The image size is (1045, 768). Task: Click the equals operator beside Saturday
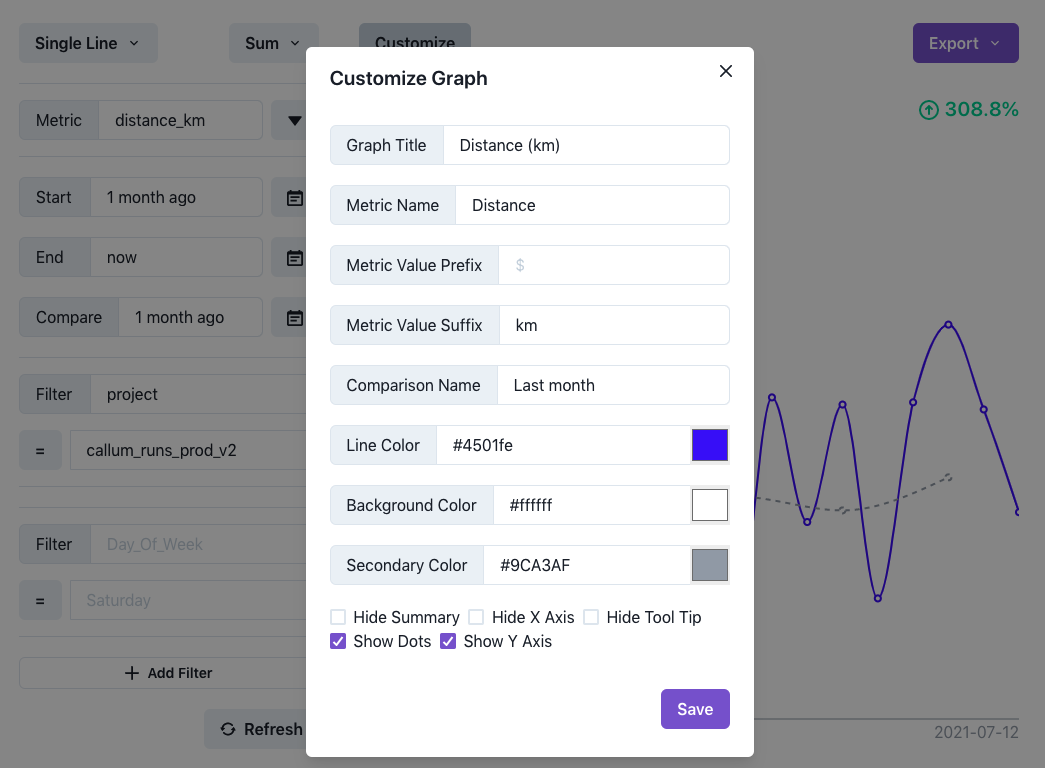pos(40,601)
